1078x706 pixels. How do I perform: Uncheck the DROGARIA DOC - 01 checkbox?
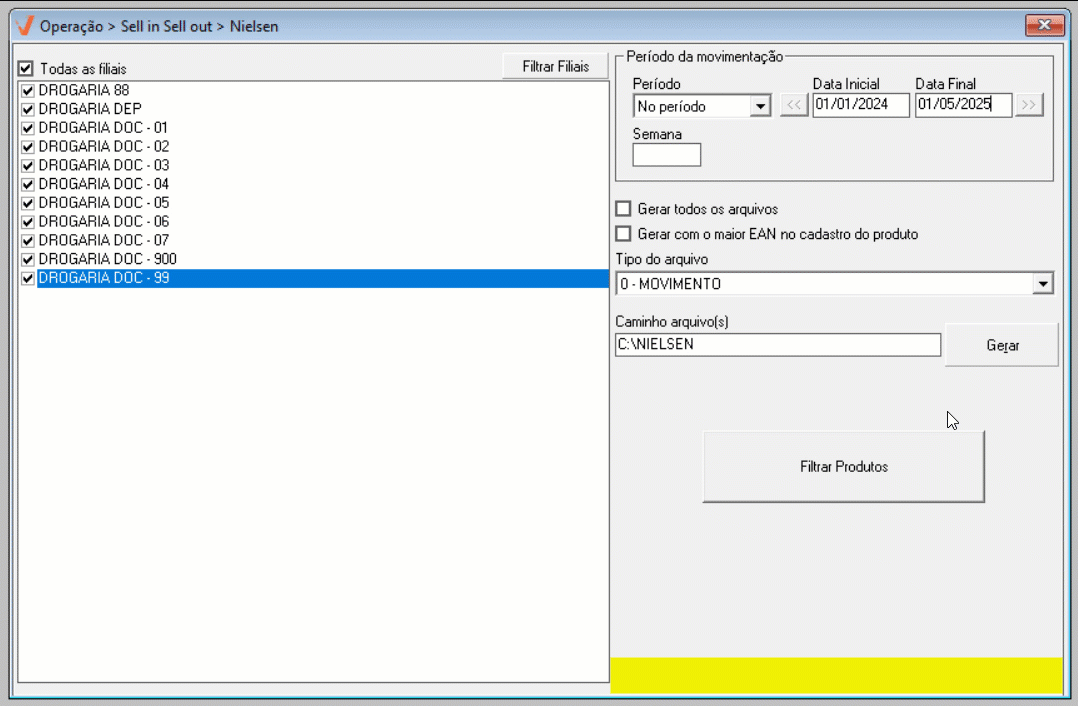28,128
